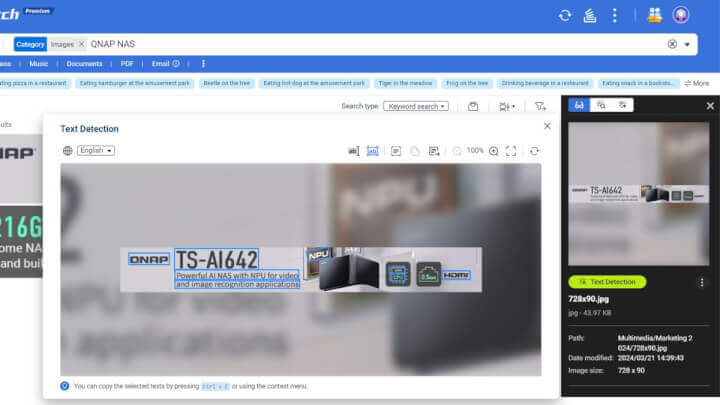
Task: Select the detected 'TS-AI642' text box
Action: pos(217,259)
